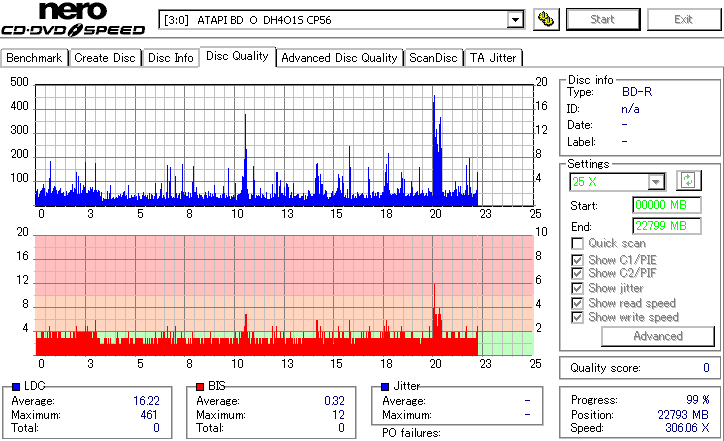Toggle Show C1/PIE checkbox

(577, 260)
